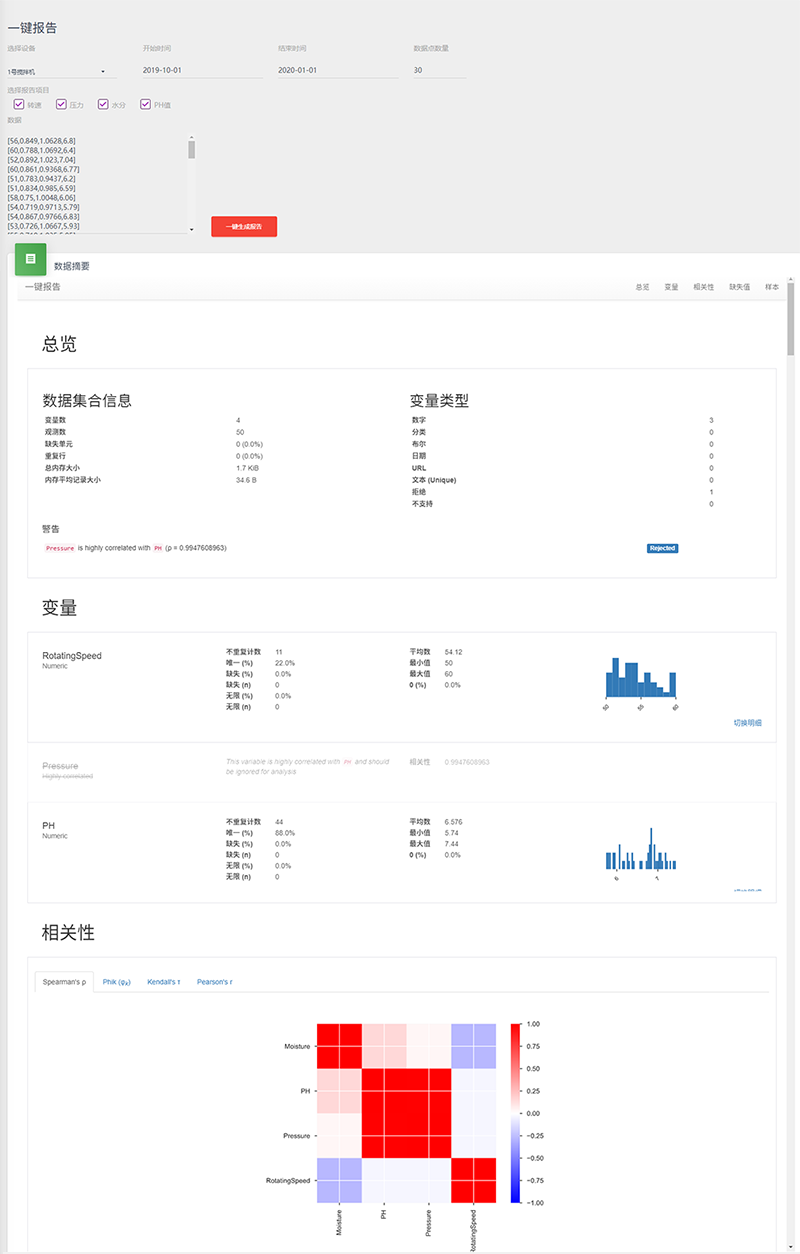Click the RotatingSpeed histogram thumbnail
Screen dimensions: 800x1254
pyautogui.click(x=642, y=682)
